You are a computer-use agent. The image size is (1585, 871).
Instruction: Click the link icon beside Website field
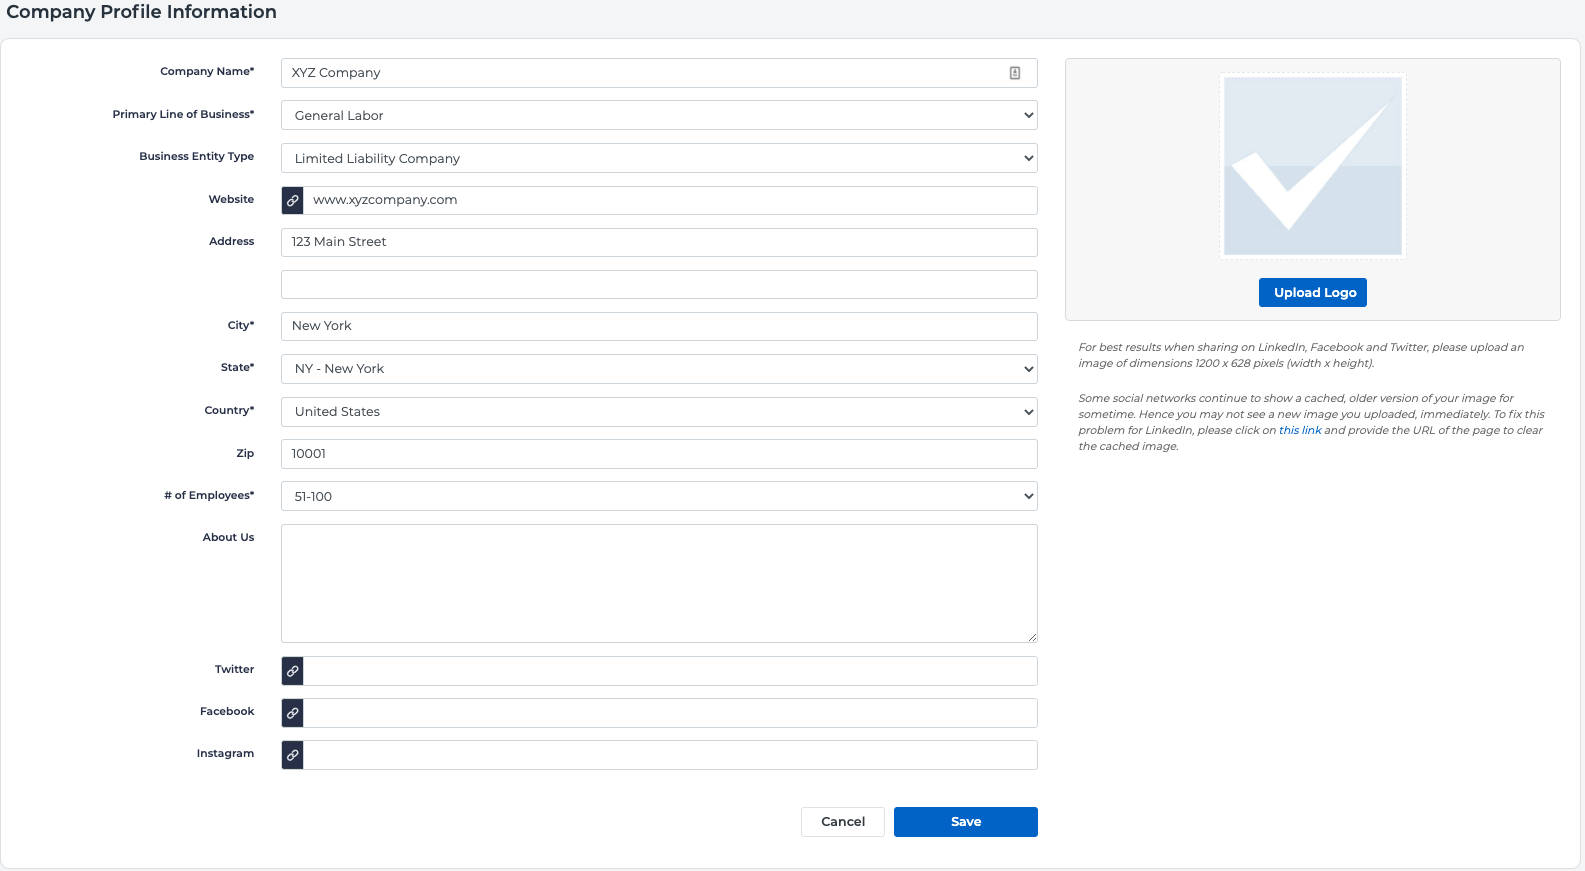click(292, 201)
